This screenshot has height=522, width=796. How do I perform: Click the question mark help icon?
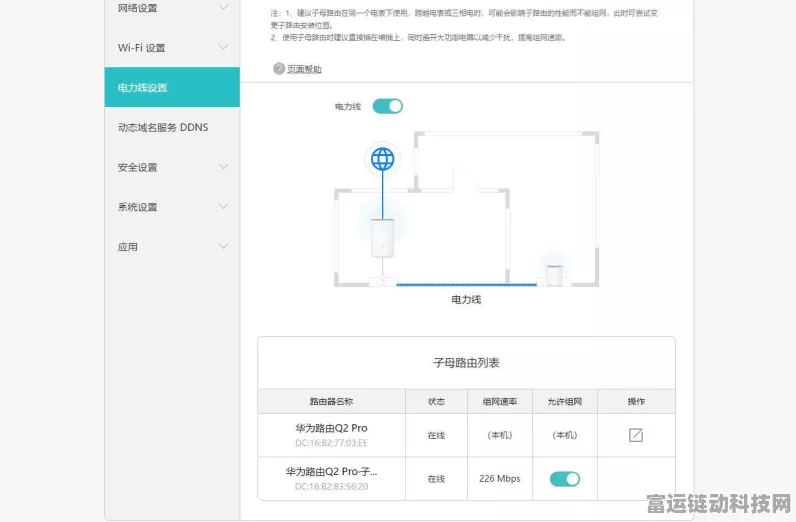(x=279, y=69)
